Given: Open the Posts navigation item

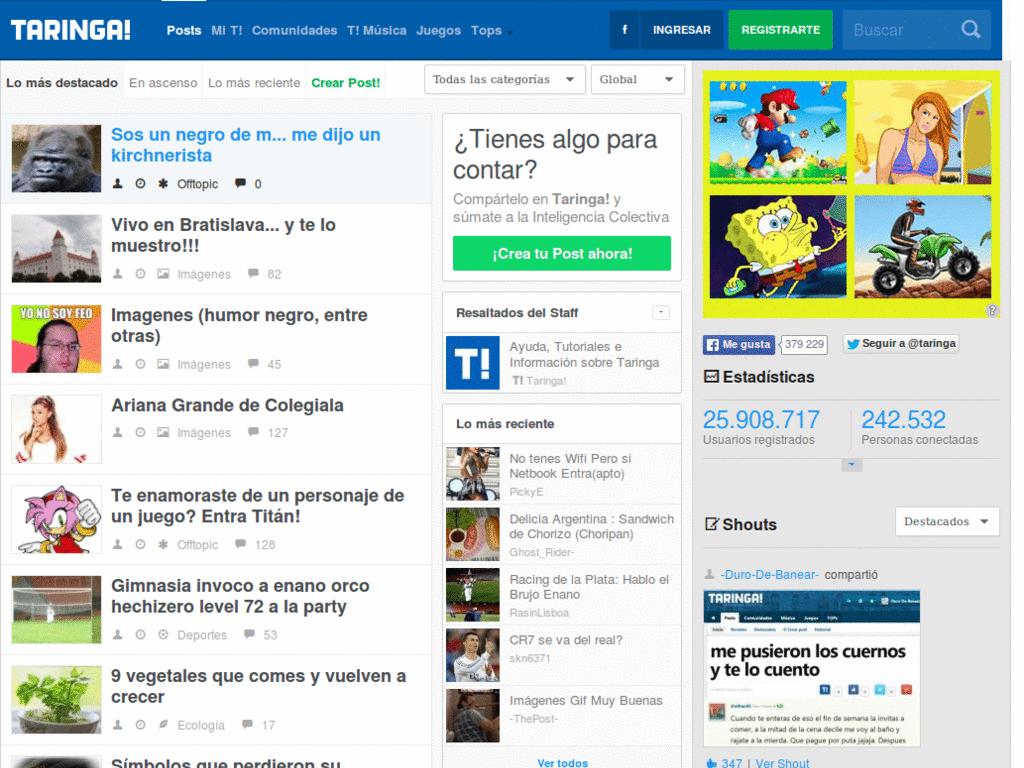Looking at the screenshot, I should coord(184,31).
